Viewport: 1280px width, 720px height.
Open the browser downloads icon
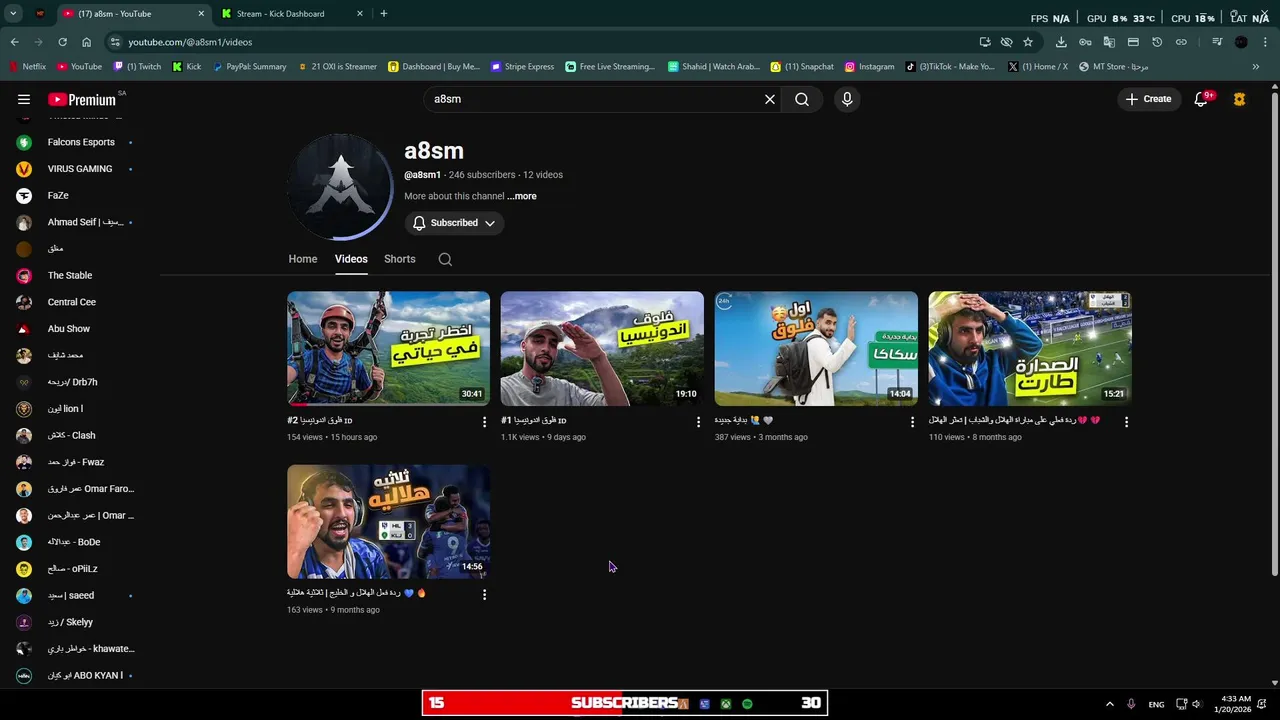point(1061,42)
